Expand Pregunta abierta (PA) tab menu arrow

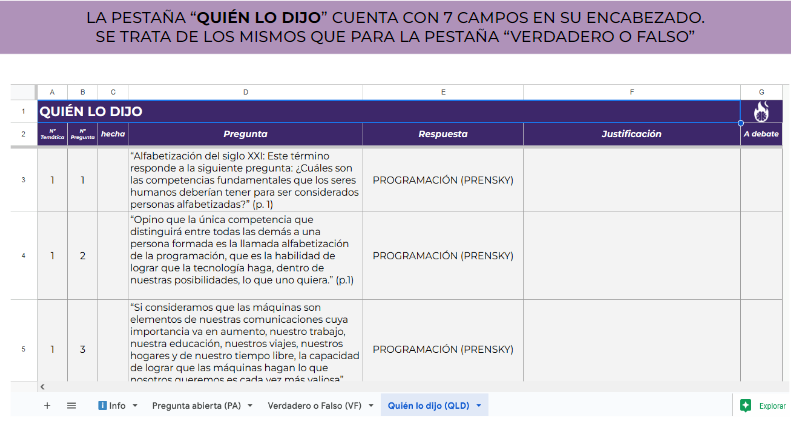coord(249,406)
